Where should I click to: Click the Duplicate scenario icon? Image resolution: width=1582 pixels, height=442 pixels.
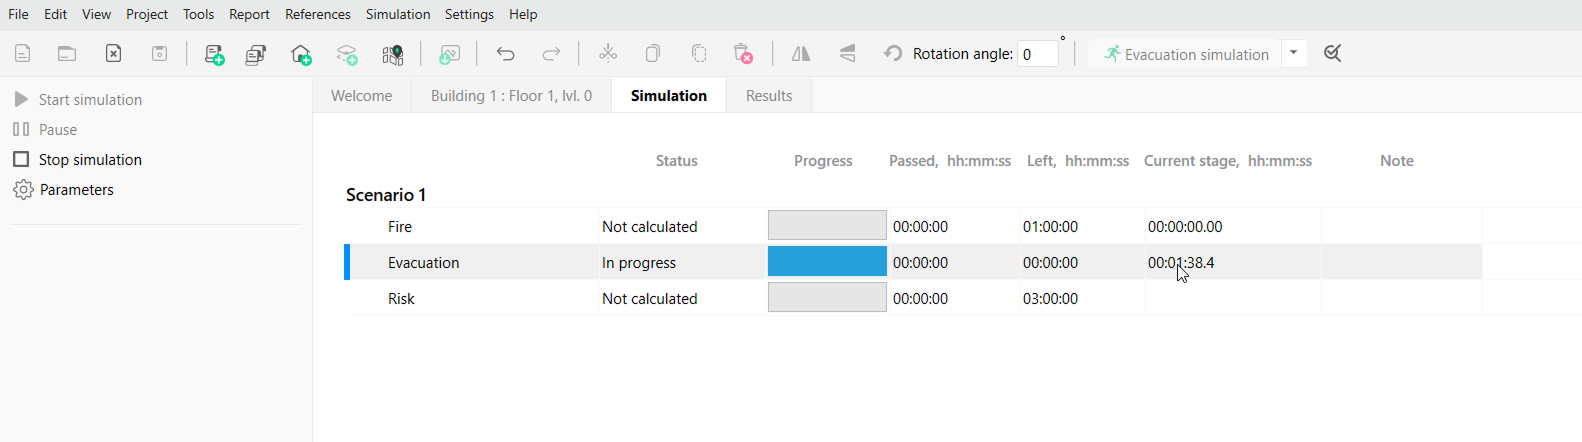[x=256, y=54]
